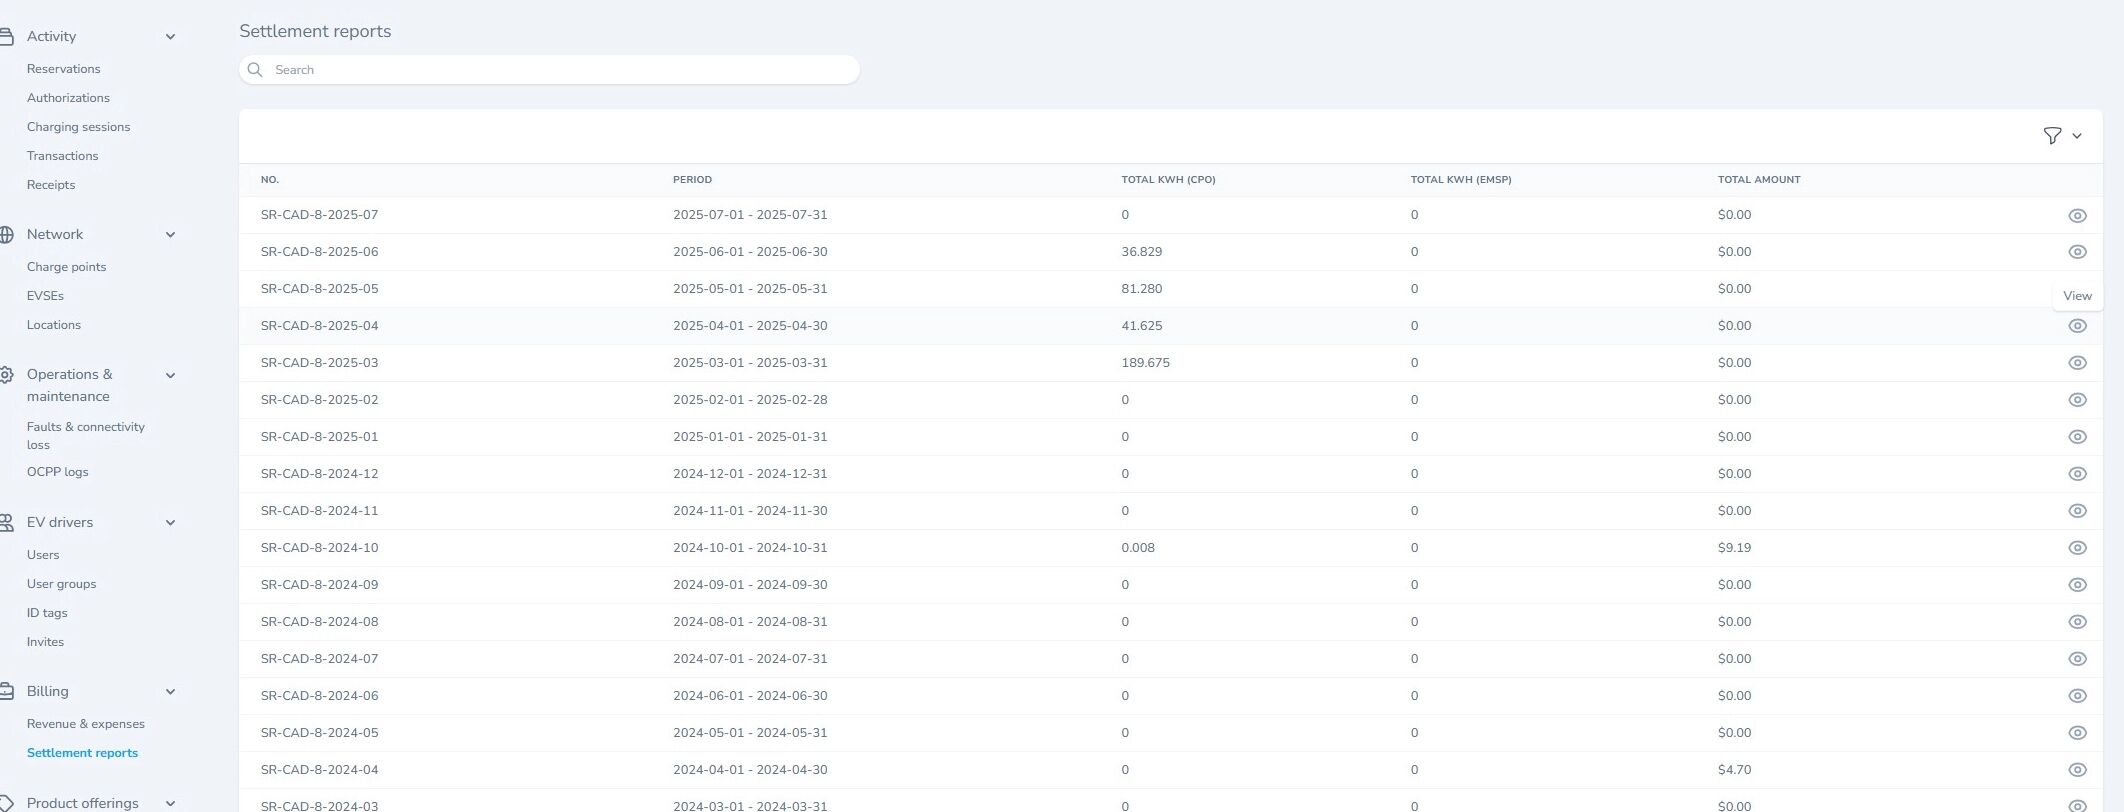The width and height of the screenshot is (2124, 812).
Task: Collapse Operations & maintenance section chevron
Action: [x=170, y=376]
